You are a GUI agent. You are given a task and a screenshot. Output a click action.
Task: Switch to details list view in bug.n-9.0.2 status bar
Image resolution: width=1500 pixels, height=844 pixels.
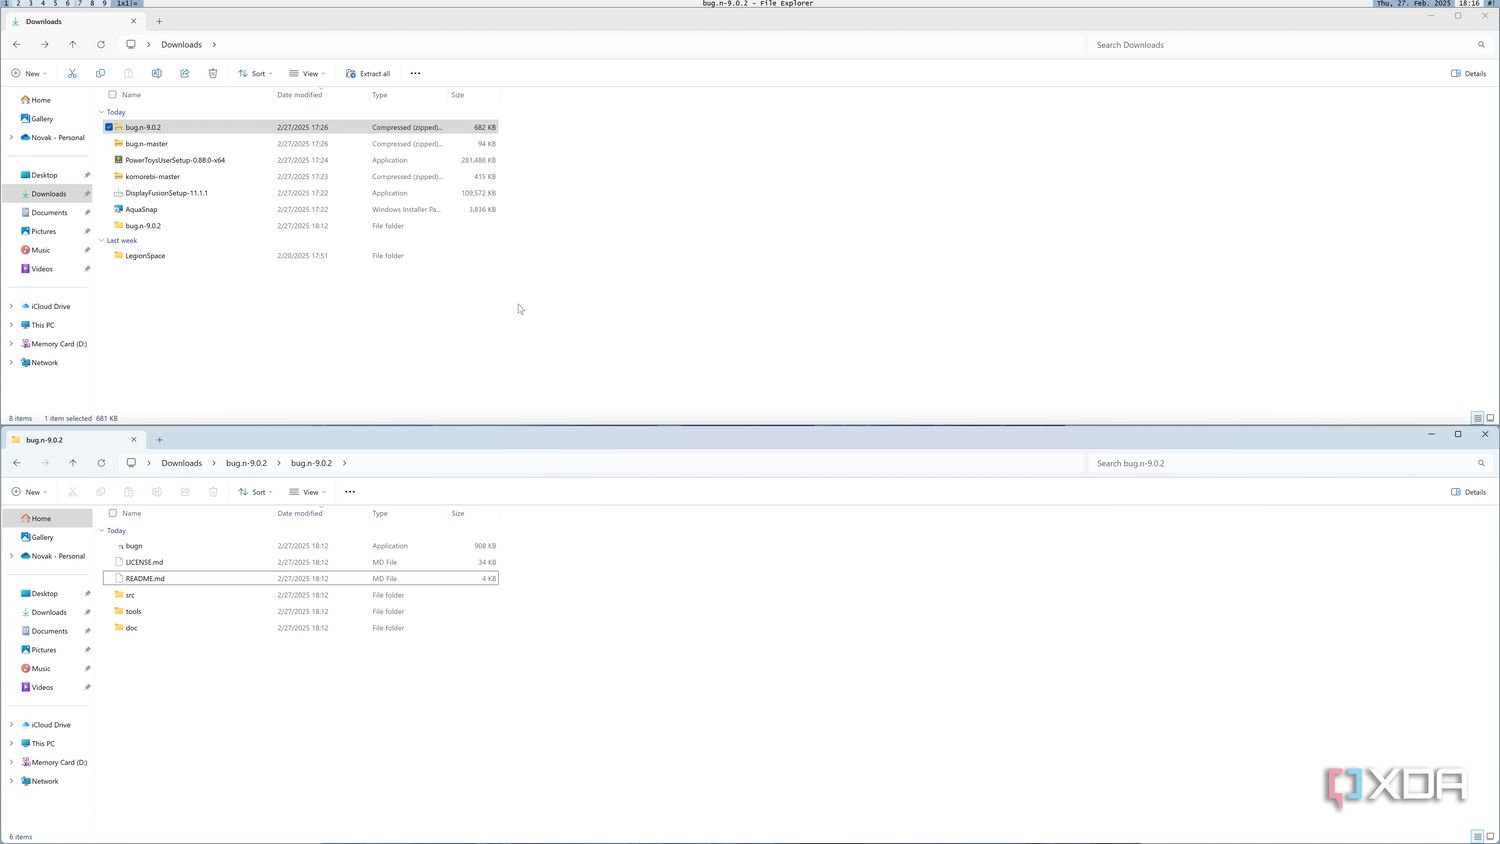[x=1477, y=837]
